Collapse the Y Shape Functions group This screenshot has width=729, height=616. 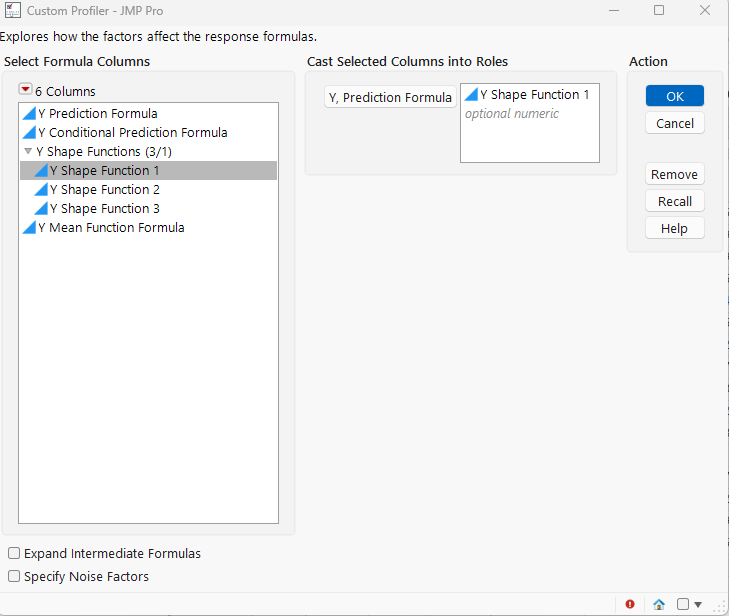28,151
